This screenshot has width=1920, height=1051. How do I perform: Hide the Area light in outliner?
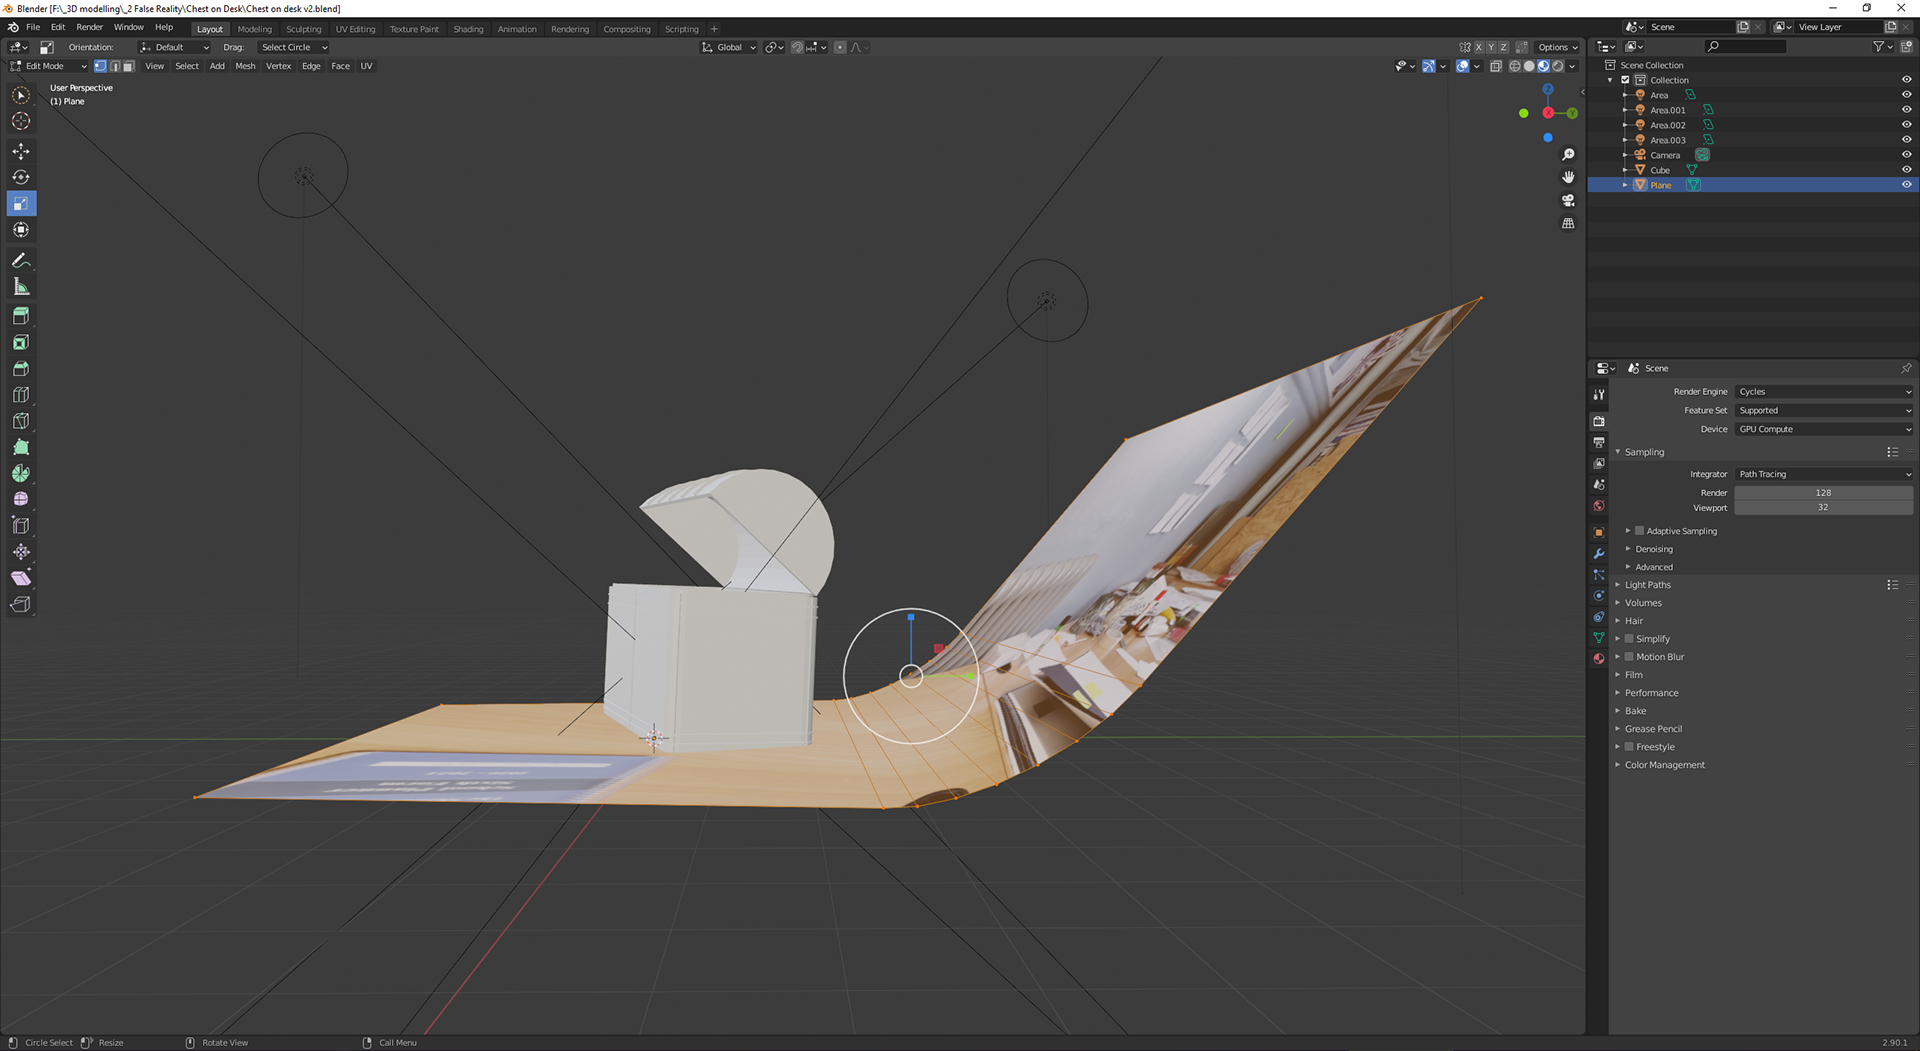1906,95
